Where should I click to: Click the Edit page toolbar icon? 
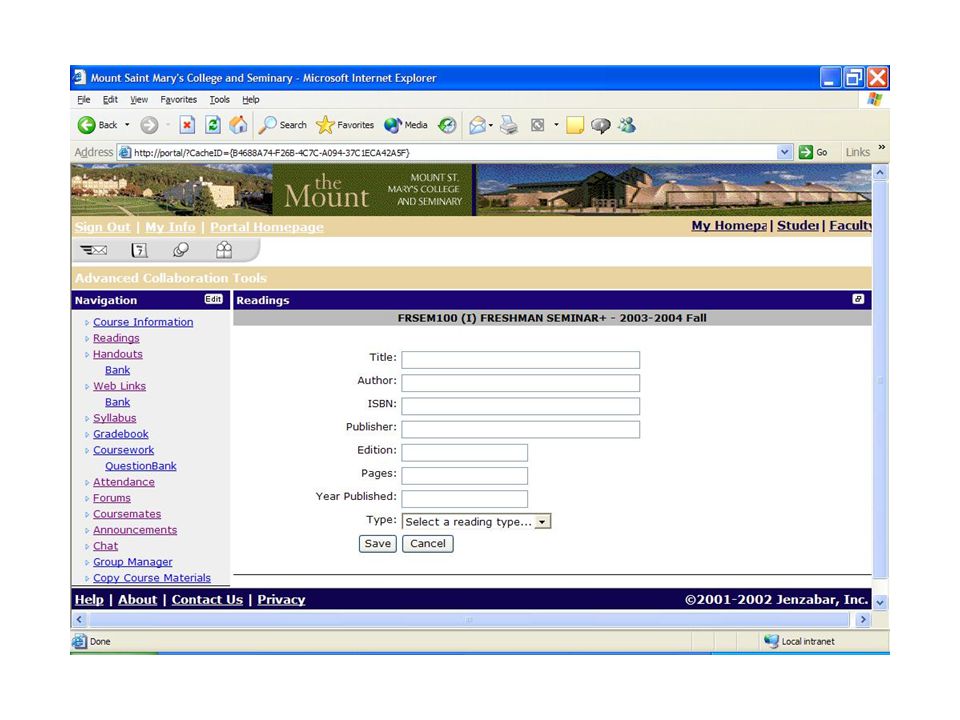(538, 126)
